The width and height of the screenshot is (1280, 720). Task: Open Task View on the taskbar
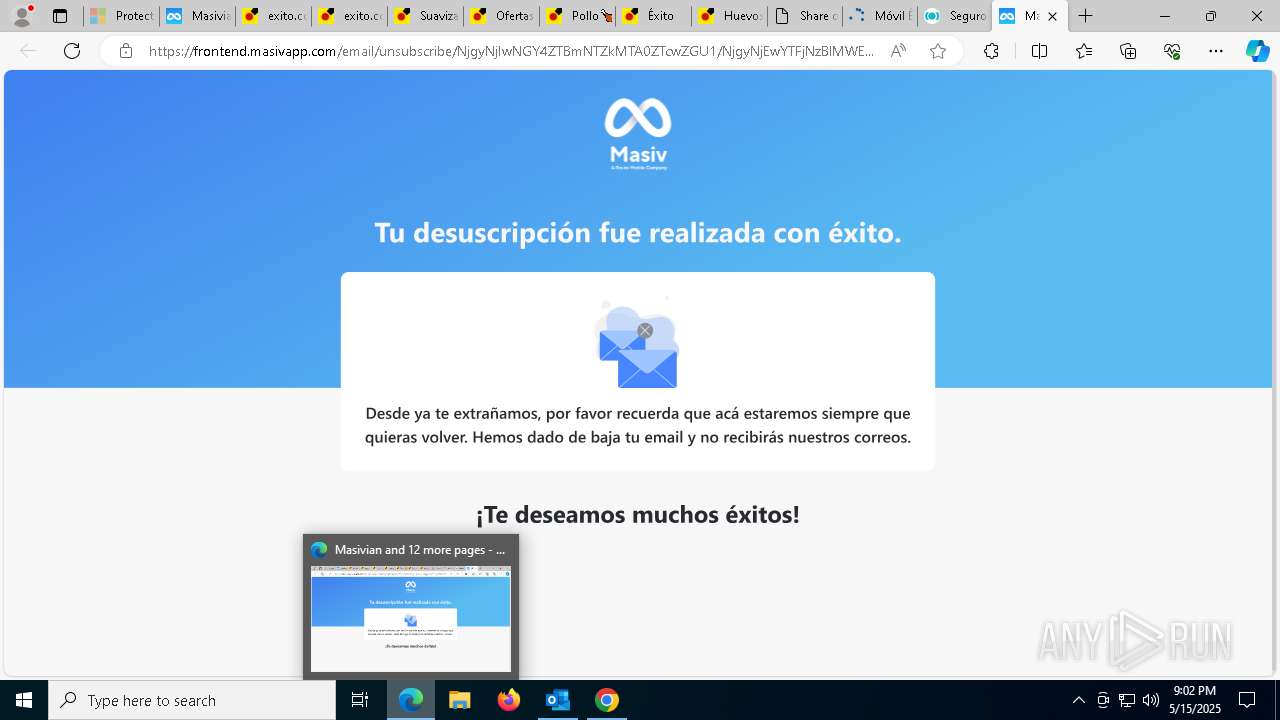[360, 700]
